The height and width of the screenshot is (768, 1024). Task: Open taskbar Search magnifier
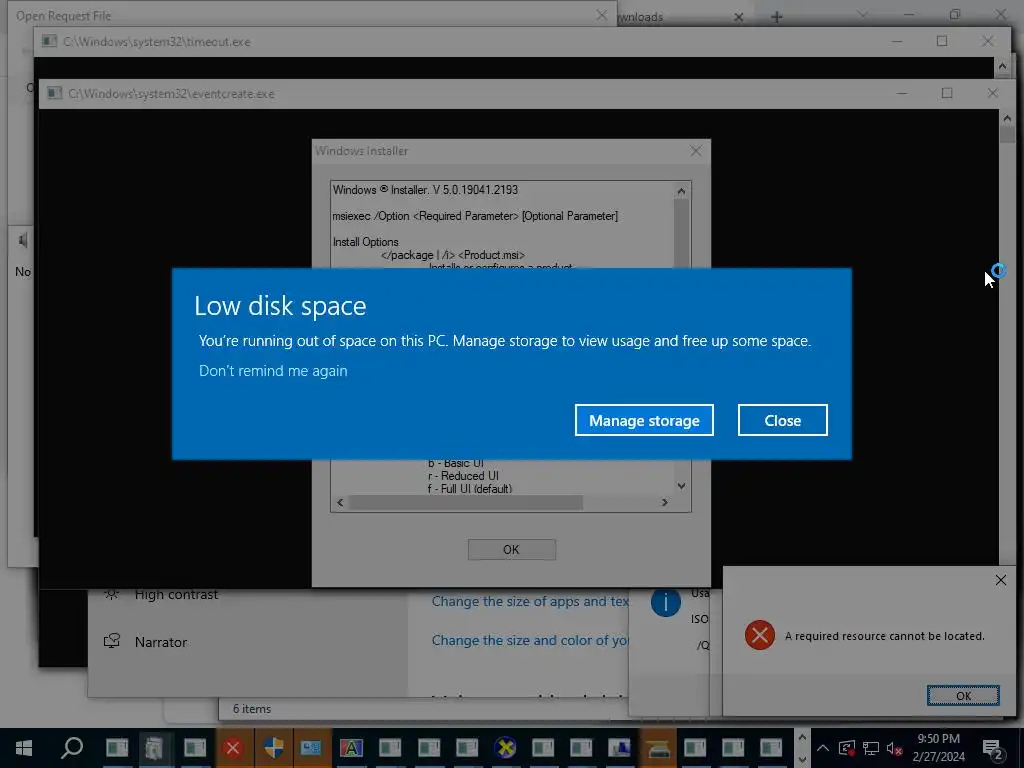click(x=72, y=748)
